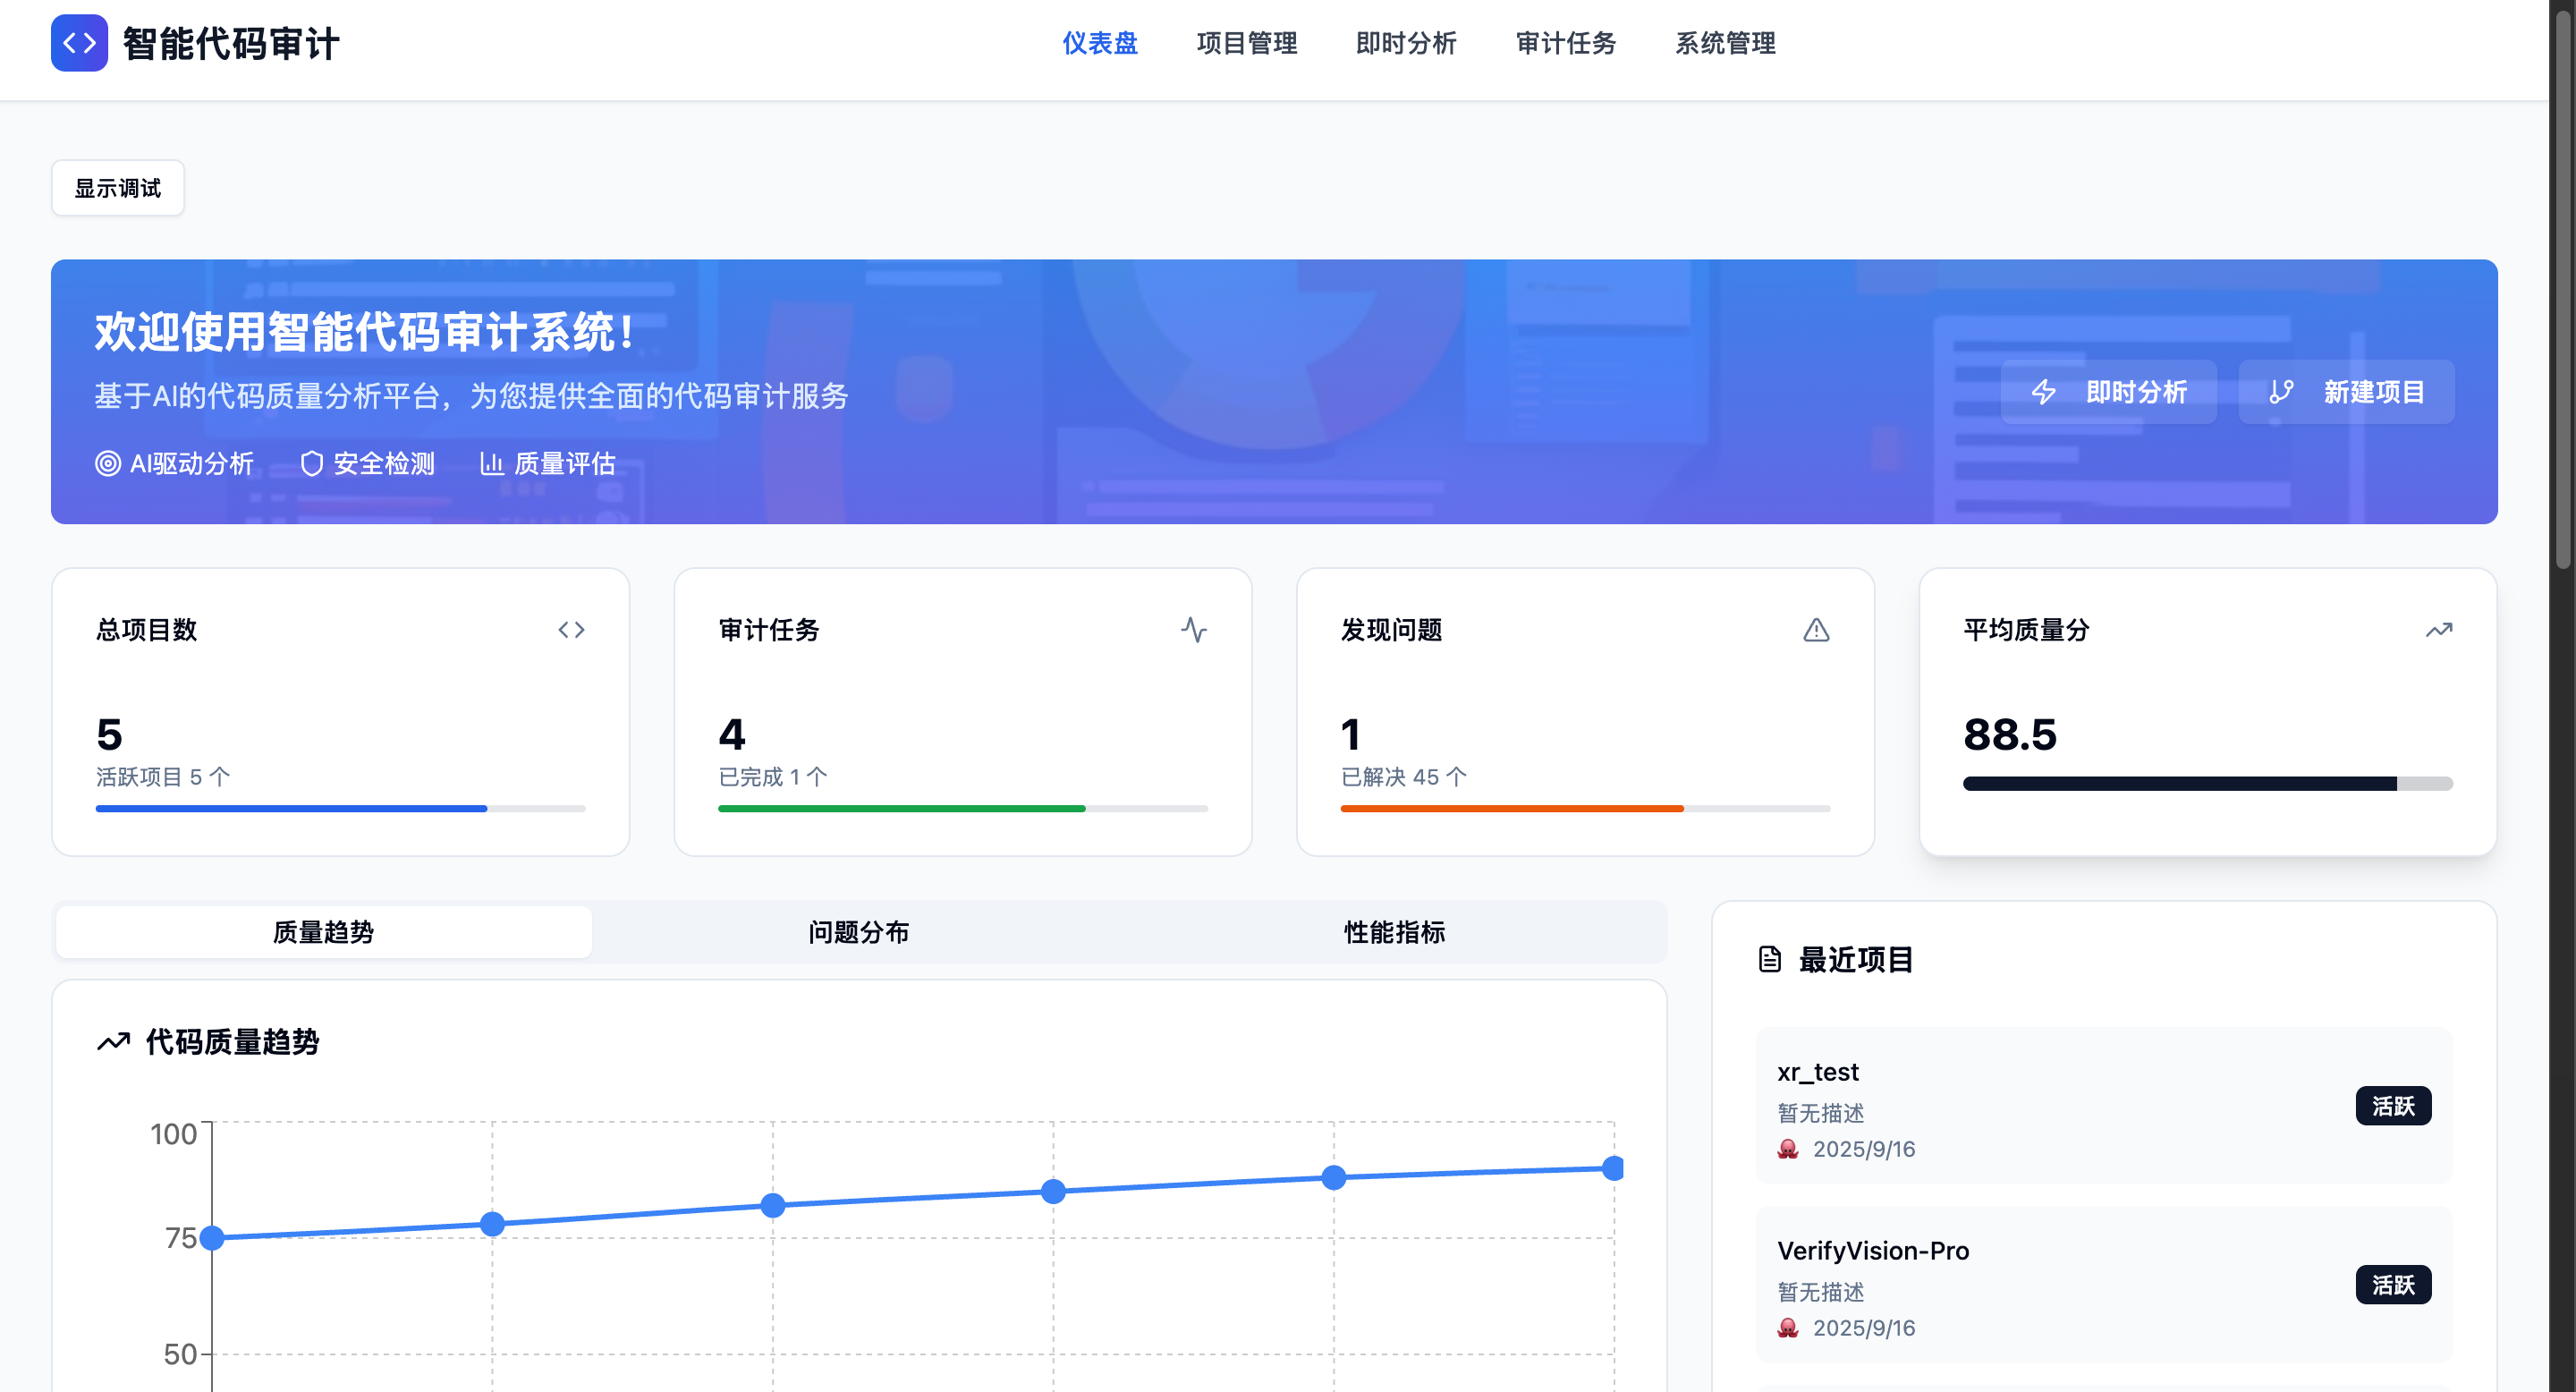Click the code icon on 总项目数 card
2576x1392 pixels.
[573, 629]
